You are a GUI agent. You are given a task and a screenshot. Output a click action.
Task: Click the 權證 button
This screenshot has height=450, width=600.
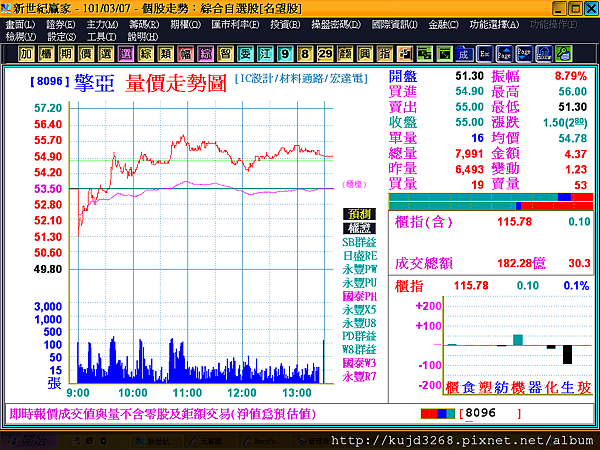coord(359,228)
